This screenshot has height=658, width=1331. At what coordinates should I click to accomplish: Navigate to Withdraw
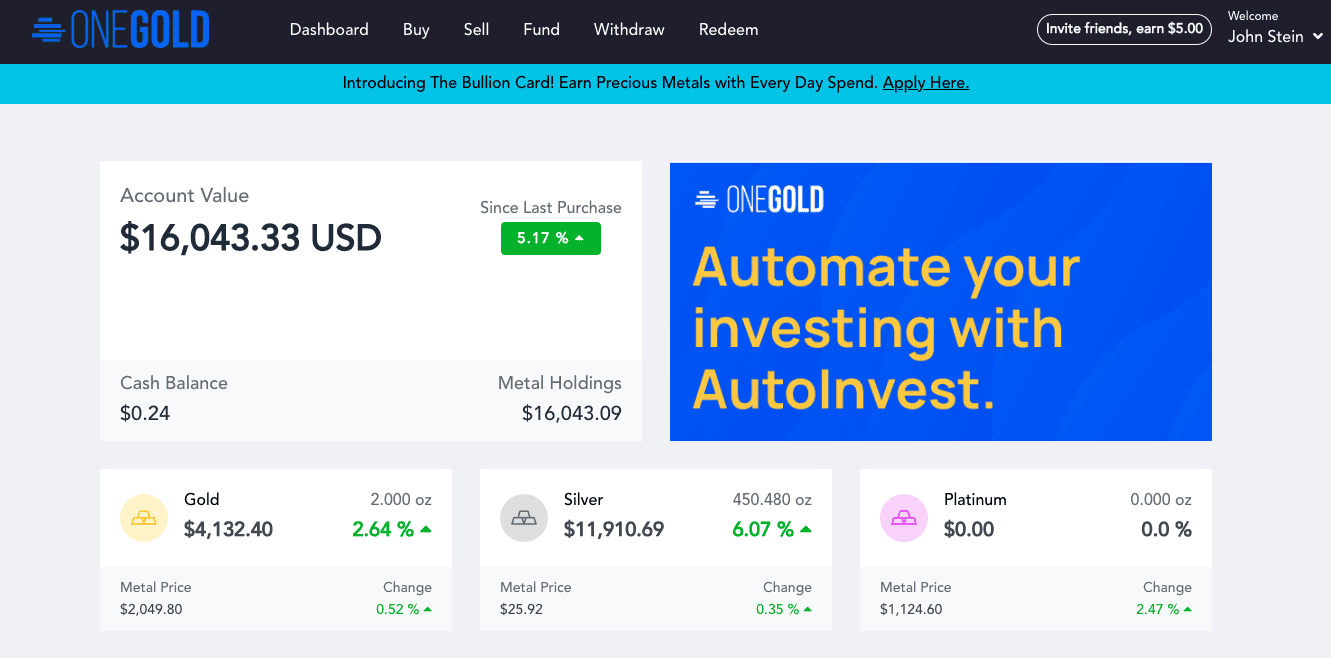[629, 30]
